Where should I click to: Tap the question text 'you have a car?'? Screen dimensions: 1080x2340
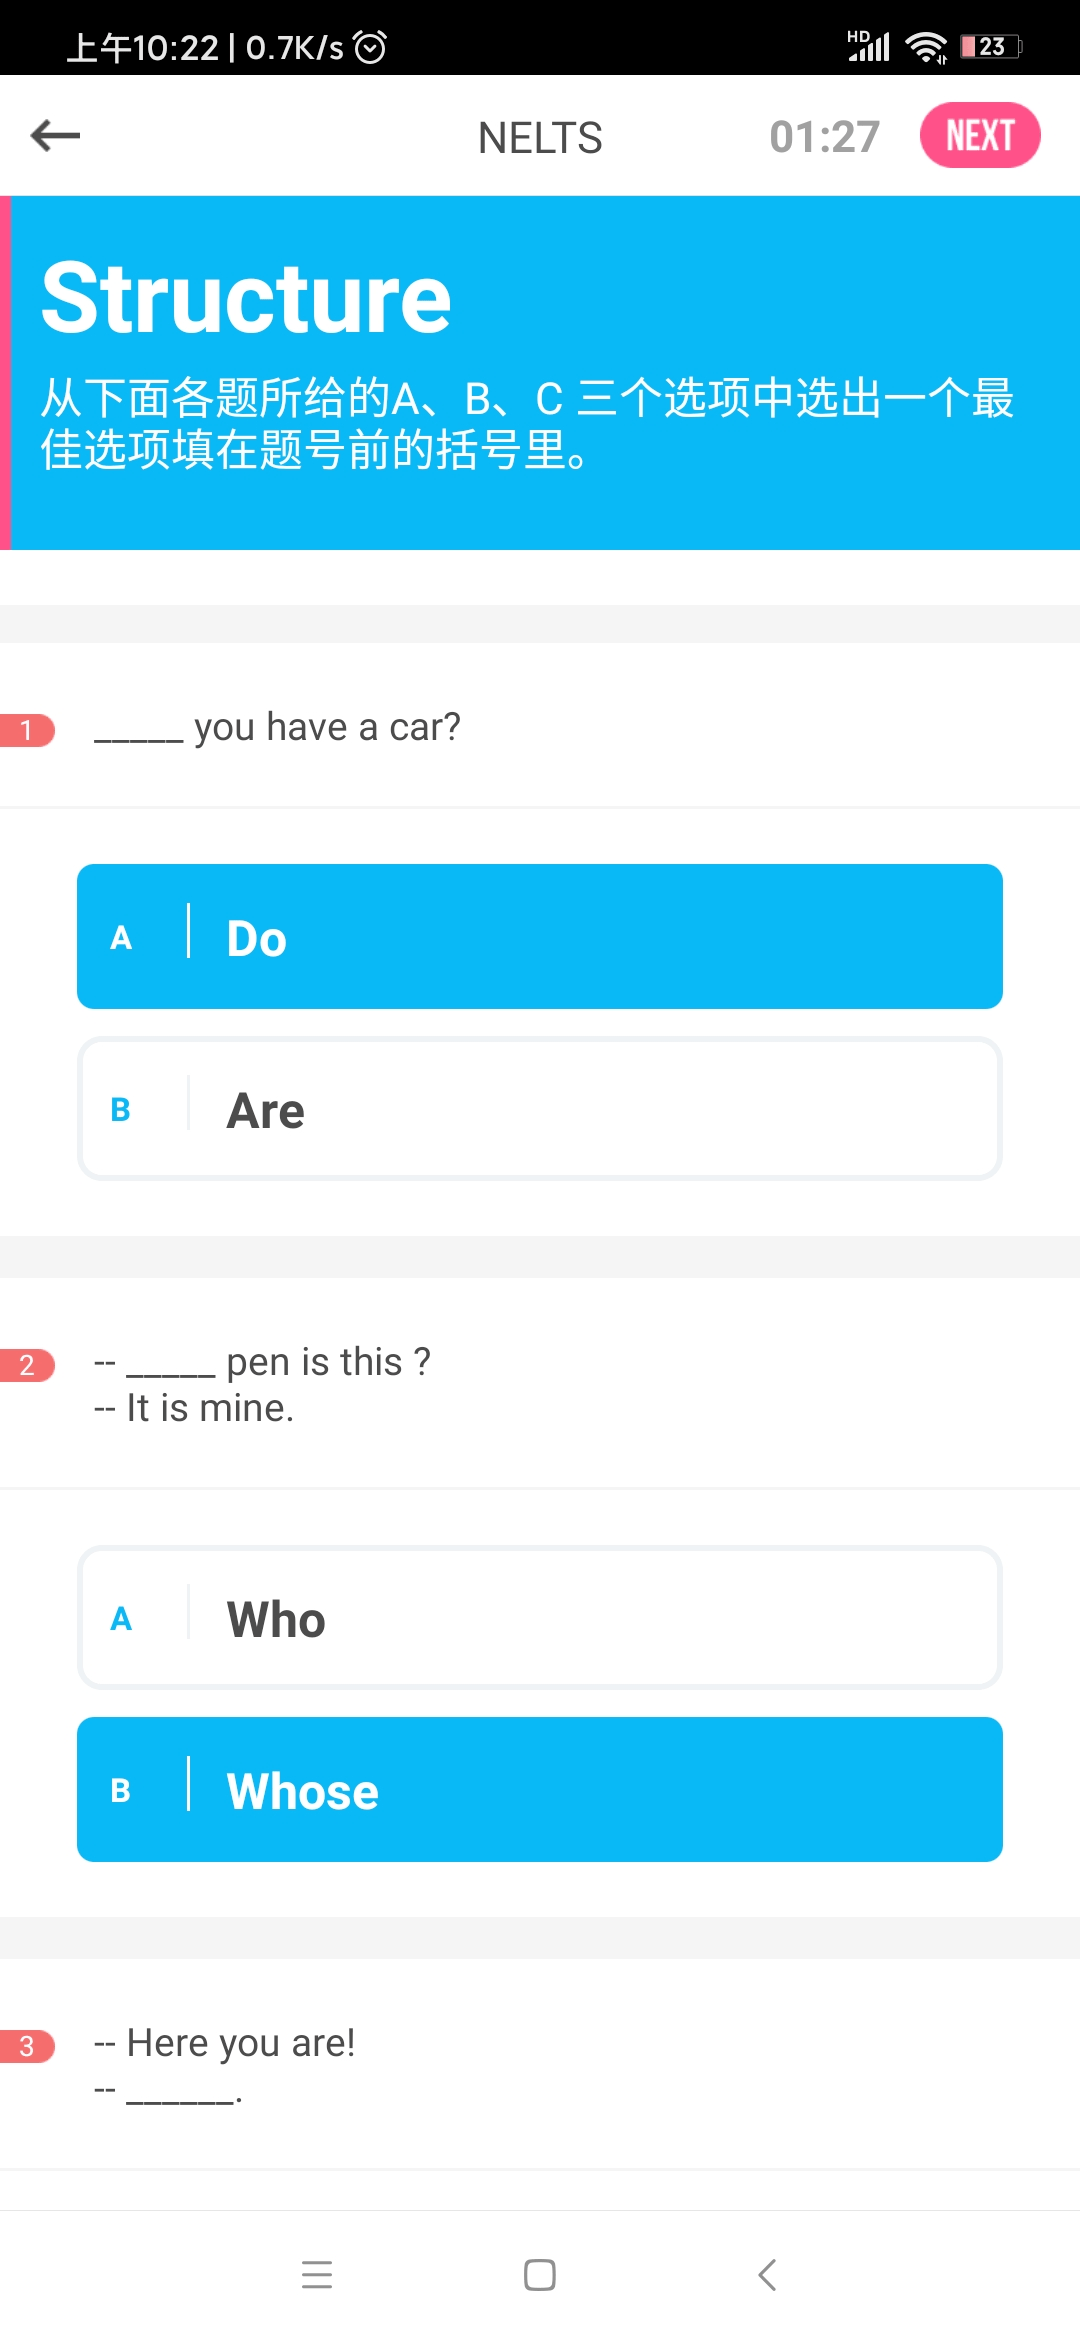tap(327, 727)
